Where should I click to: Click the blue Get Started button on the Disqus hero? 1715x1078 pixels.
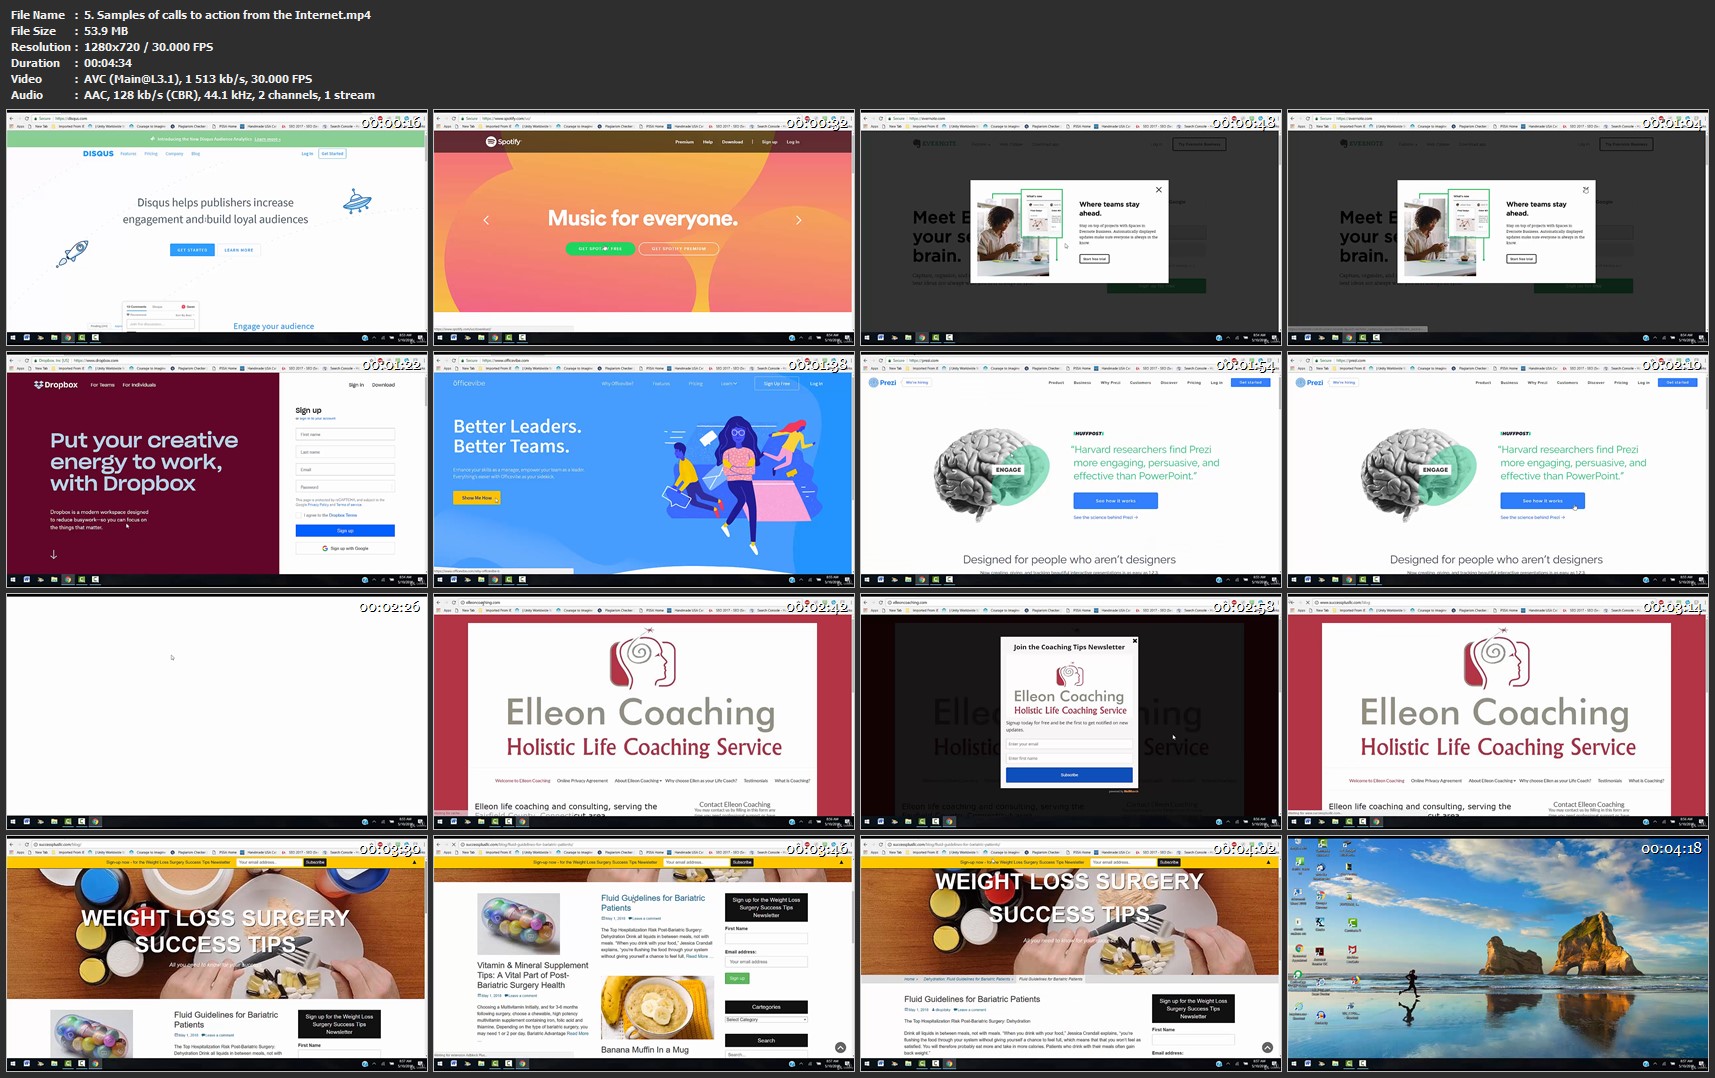pos(192,250)
